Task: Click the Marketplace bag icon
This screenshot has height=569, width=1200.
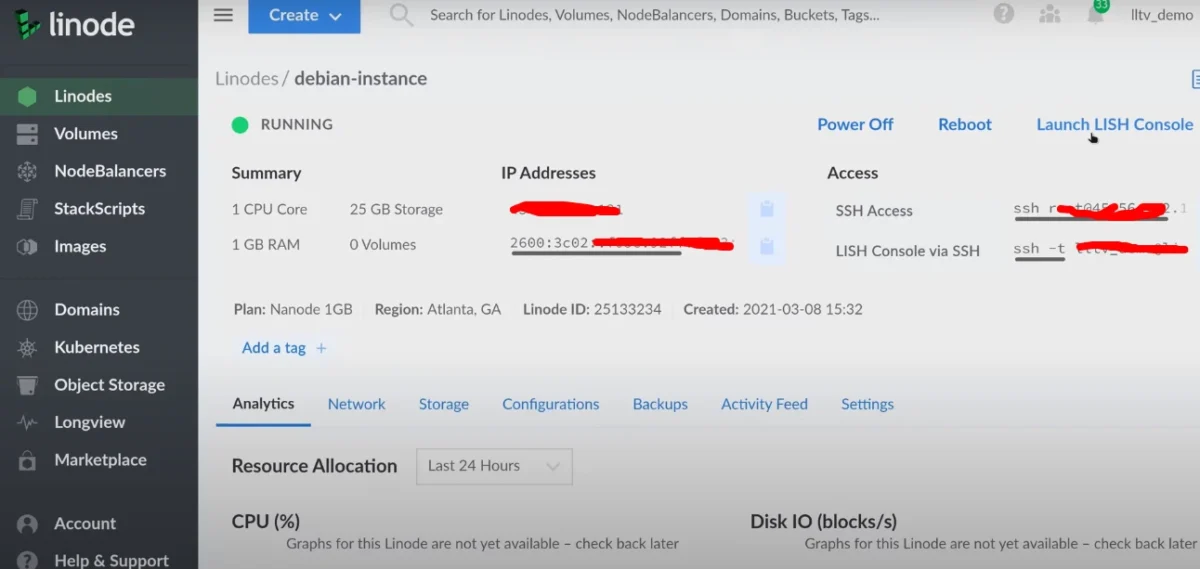Action: tap(27, 461)
